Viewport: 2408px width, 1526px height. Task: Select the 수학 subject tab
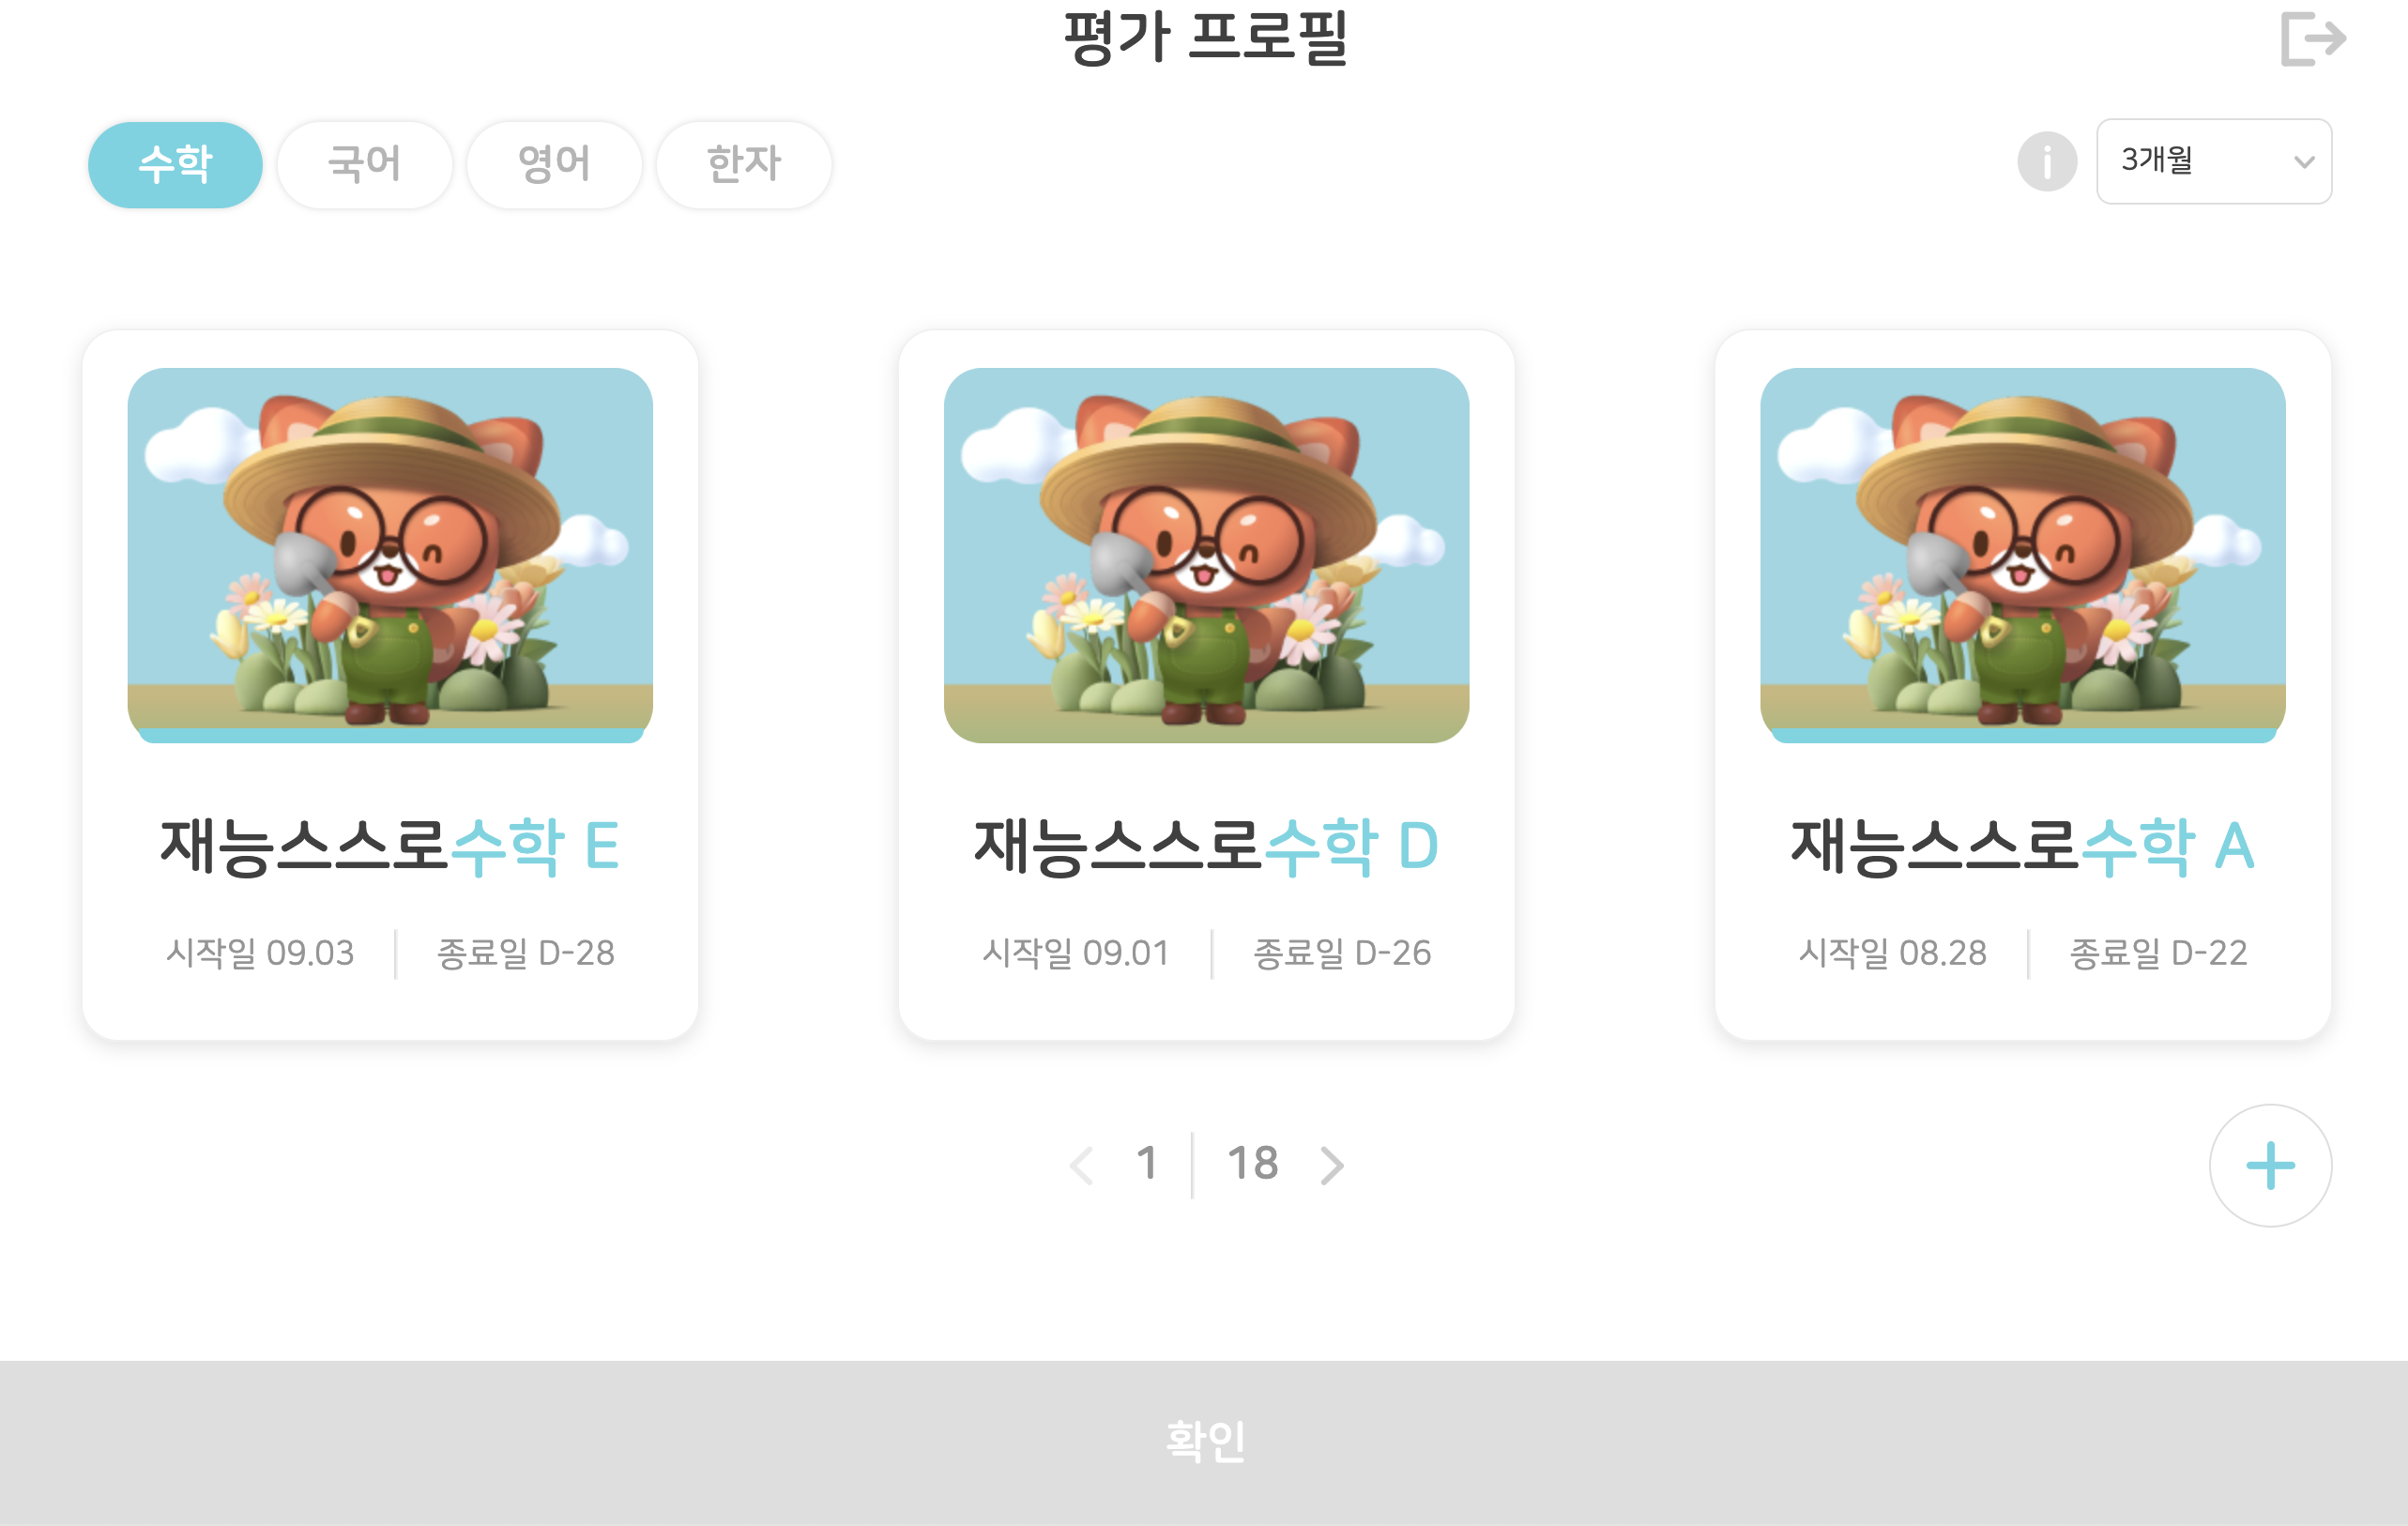point(175,164)
